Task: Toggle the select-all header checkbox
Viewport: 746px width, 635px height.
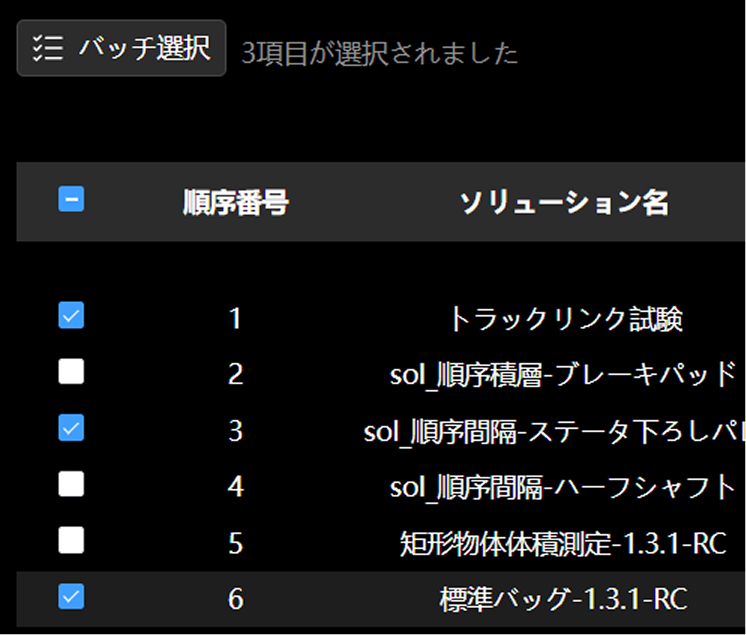Action: (71, 200)
